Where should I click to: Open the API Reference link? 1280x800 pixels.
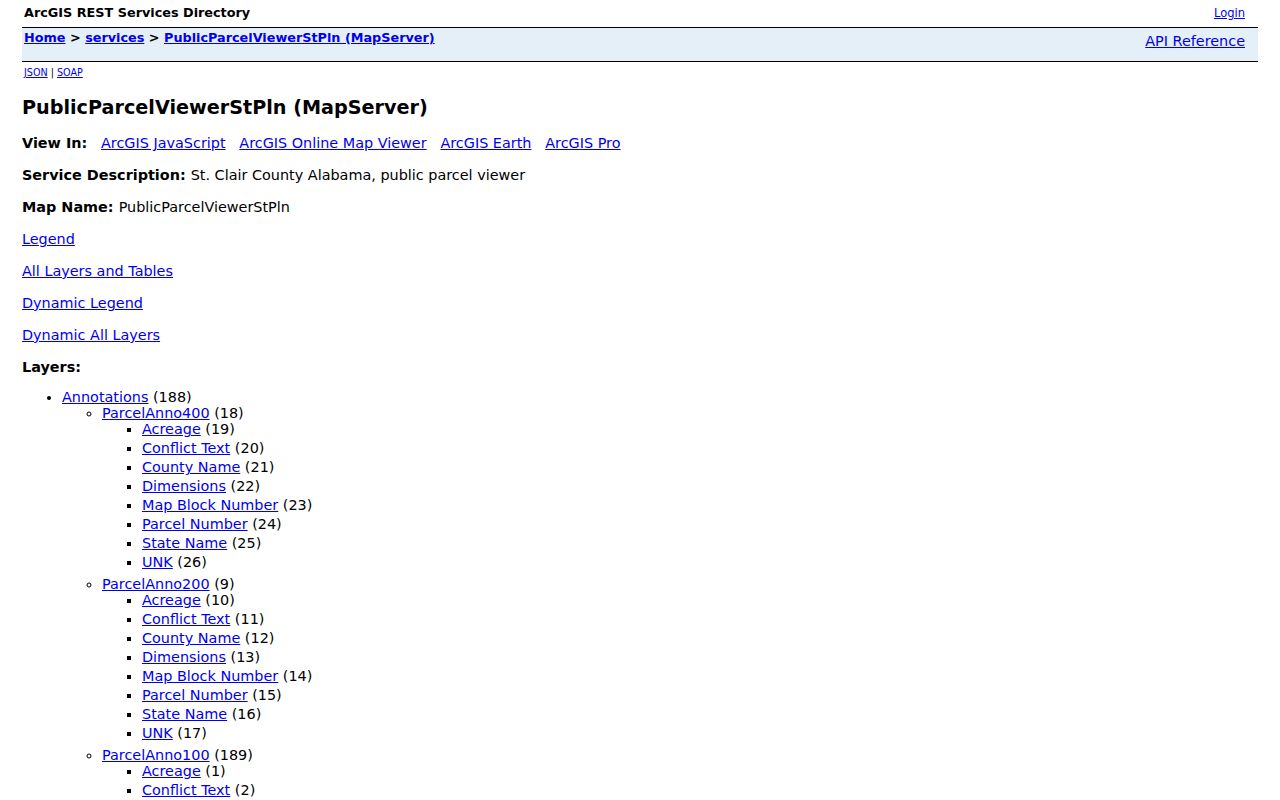pyautogui.click(x=1195, y=41)
